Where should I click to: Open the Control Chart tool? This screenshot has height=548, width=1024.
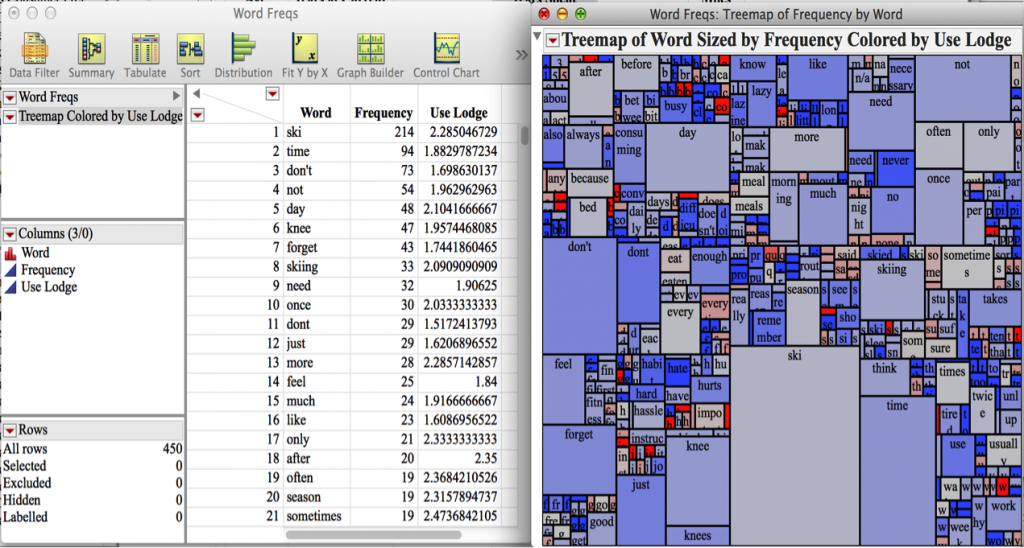pyautogui.click(x=446, y=56)
